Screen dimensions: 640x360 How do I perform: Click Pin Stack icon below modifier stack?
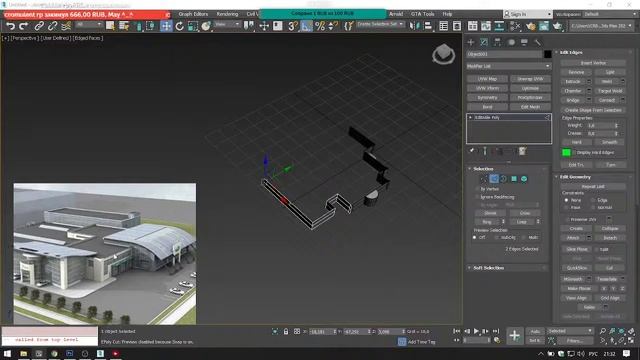pyautogui.click(x=472, y=151)
